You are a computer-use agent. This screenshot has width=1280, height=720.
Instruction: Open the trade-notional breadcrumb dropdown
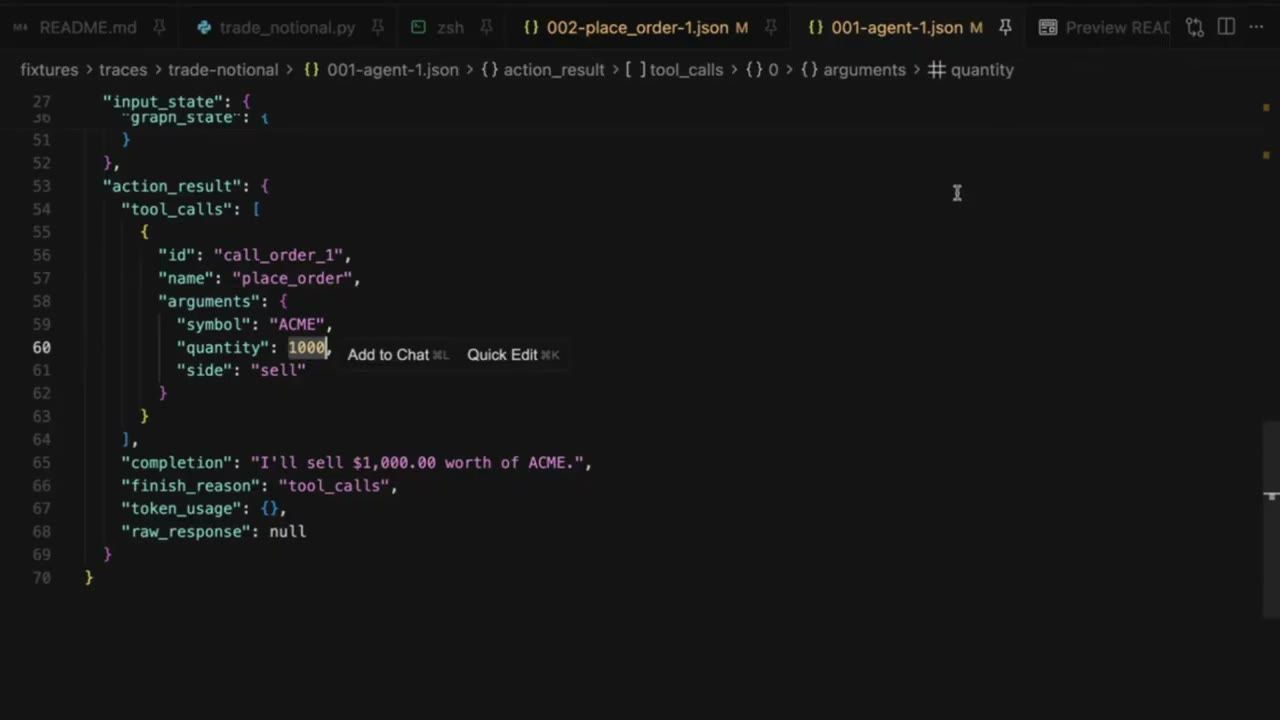point(223,70)
